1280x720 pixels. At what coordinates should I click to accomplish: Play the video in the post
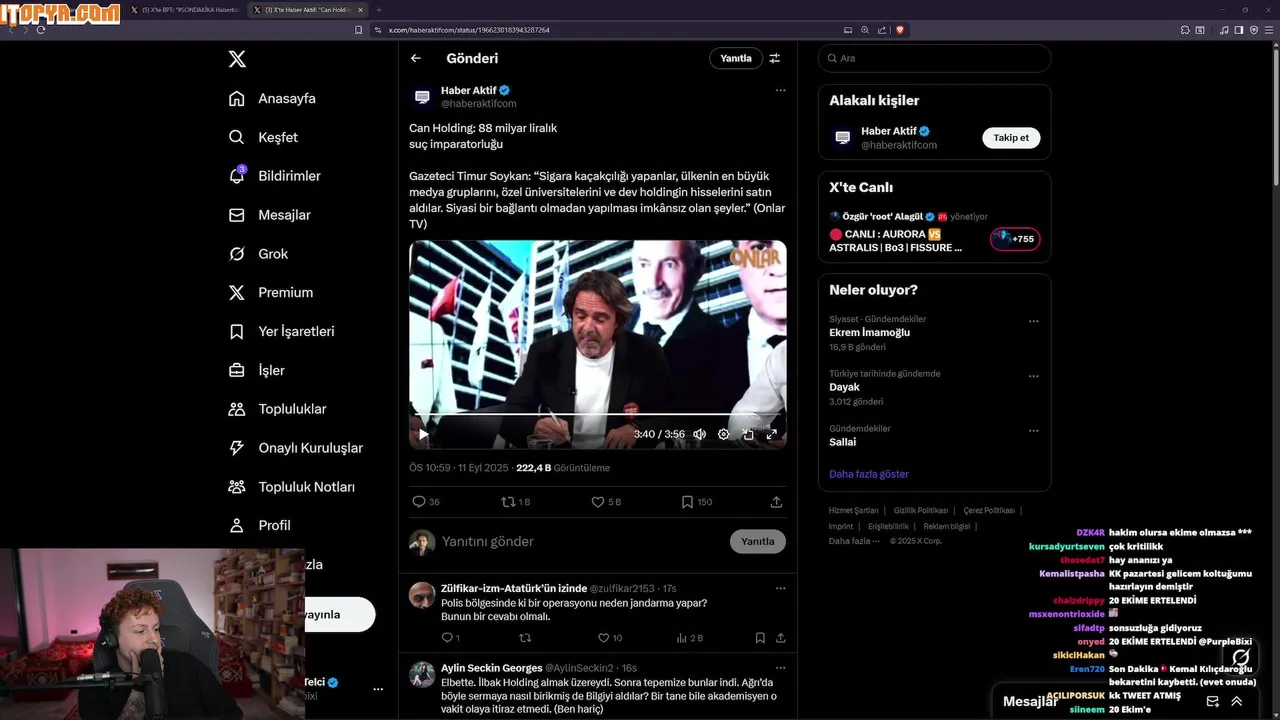[423, 434]
